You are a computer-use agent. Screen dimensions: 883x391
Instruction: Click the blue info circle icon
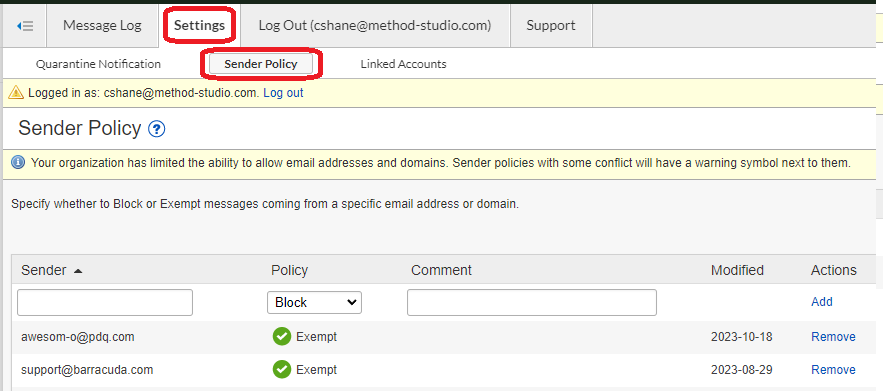click(x=19, y=163)
